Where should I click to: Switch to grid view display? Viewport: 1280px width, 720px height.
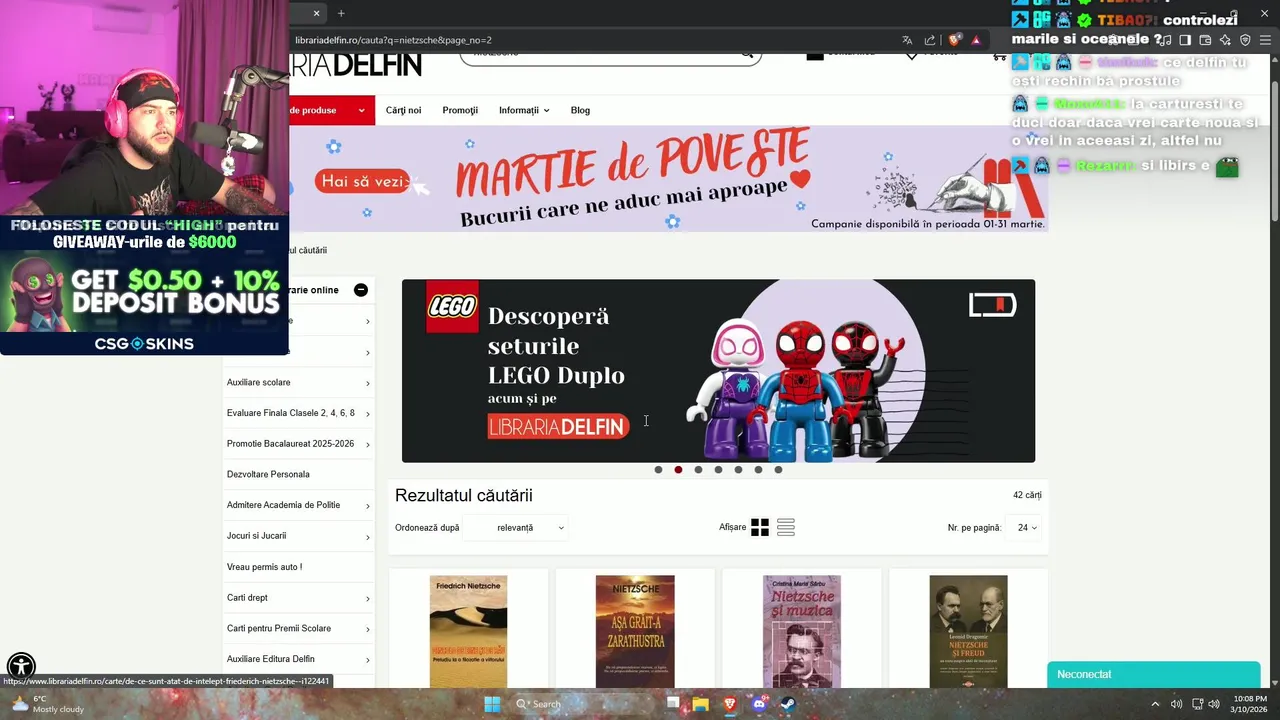(760, 527)
